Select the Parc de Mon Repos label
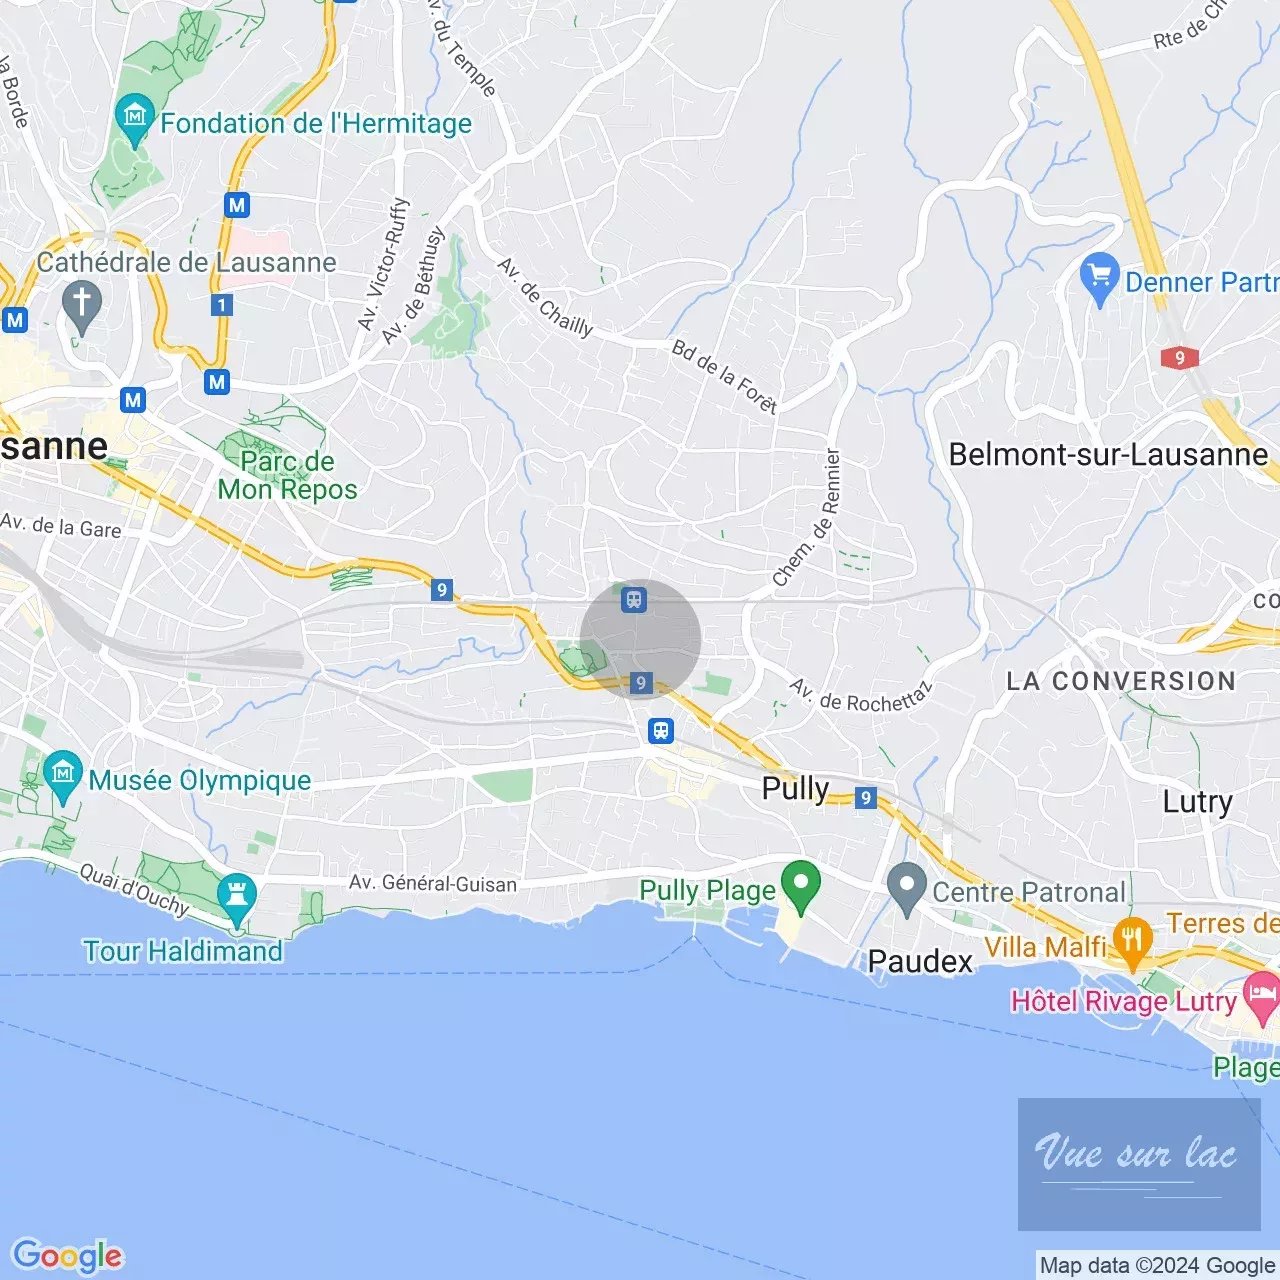The width and height of the screenshot is (1280, 1280). point(288,475)
